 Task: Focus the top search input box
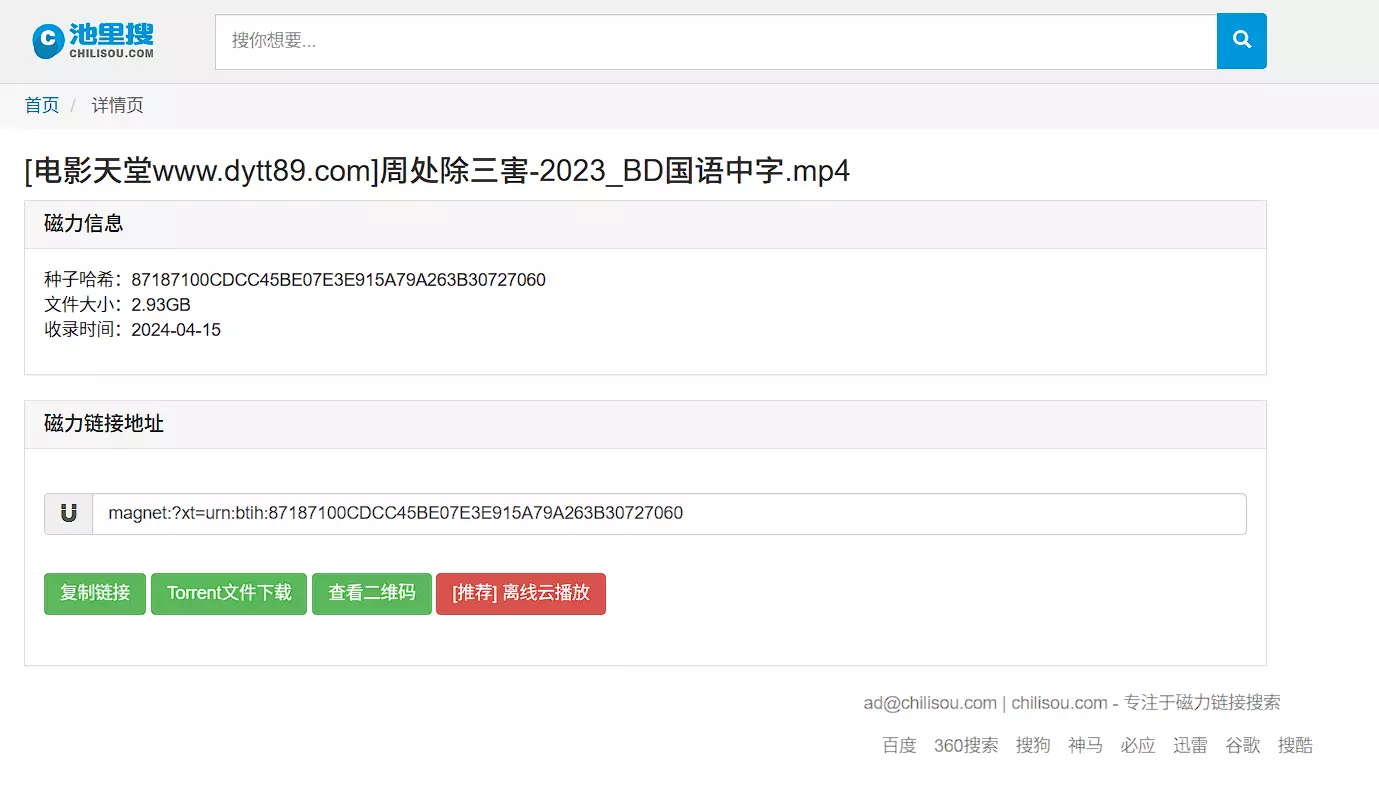click(715, 41)
